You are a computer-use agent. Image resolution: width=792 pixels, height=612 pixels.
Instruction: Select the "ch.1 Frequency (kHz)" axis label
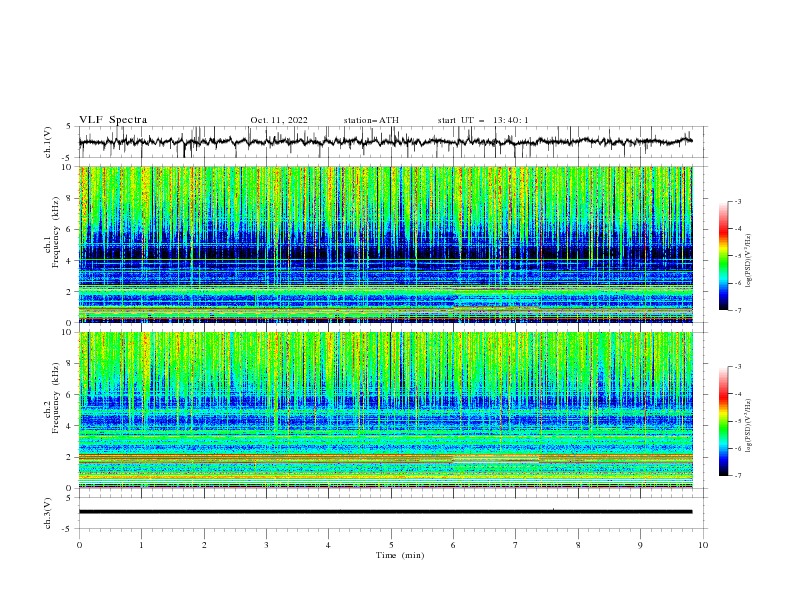(51, 233)
